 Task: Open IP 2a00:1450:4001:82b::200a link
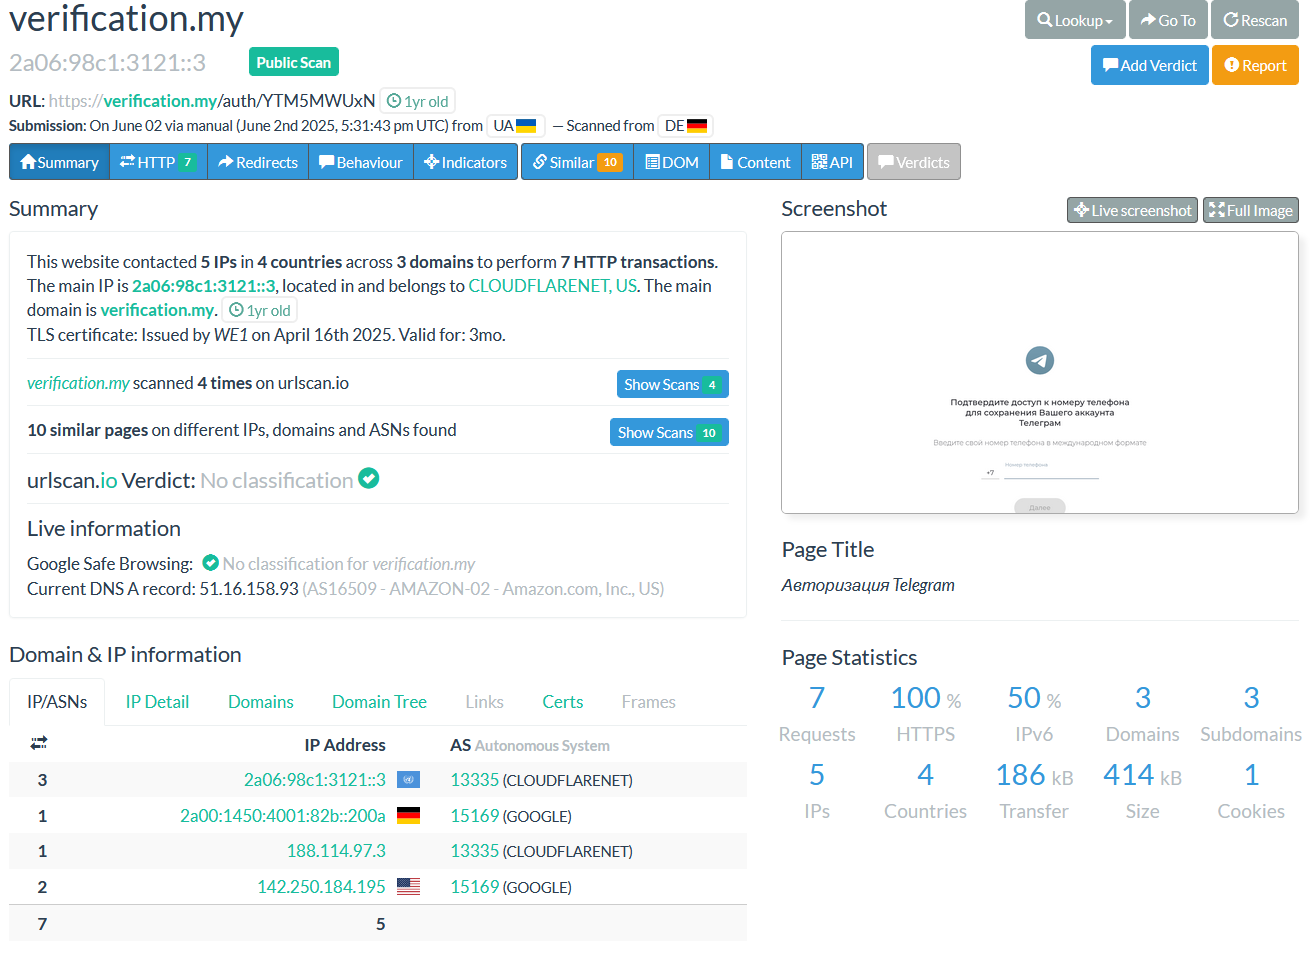[283, 816]
